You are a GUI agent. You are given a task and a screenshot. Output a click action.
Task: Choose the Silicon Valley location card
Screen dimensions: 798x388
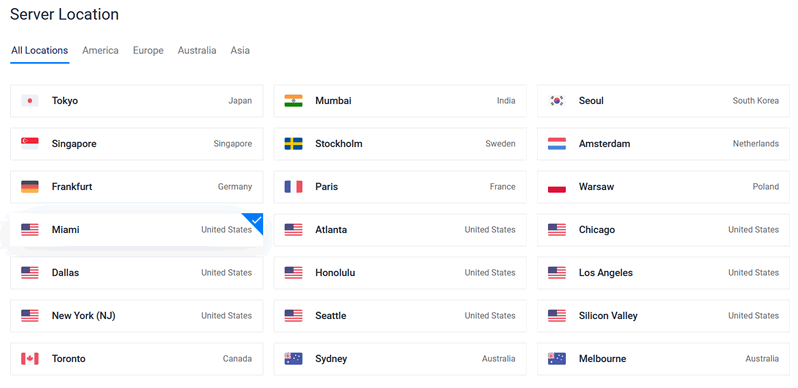pos(663,316)
